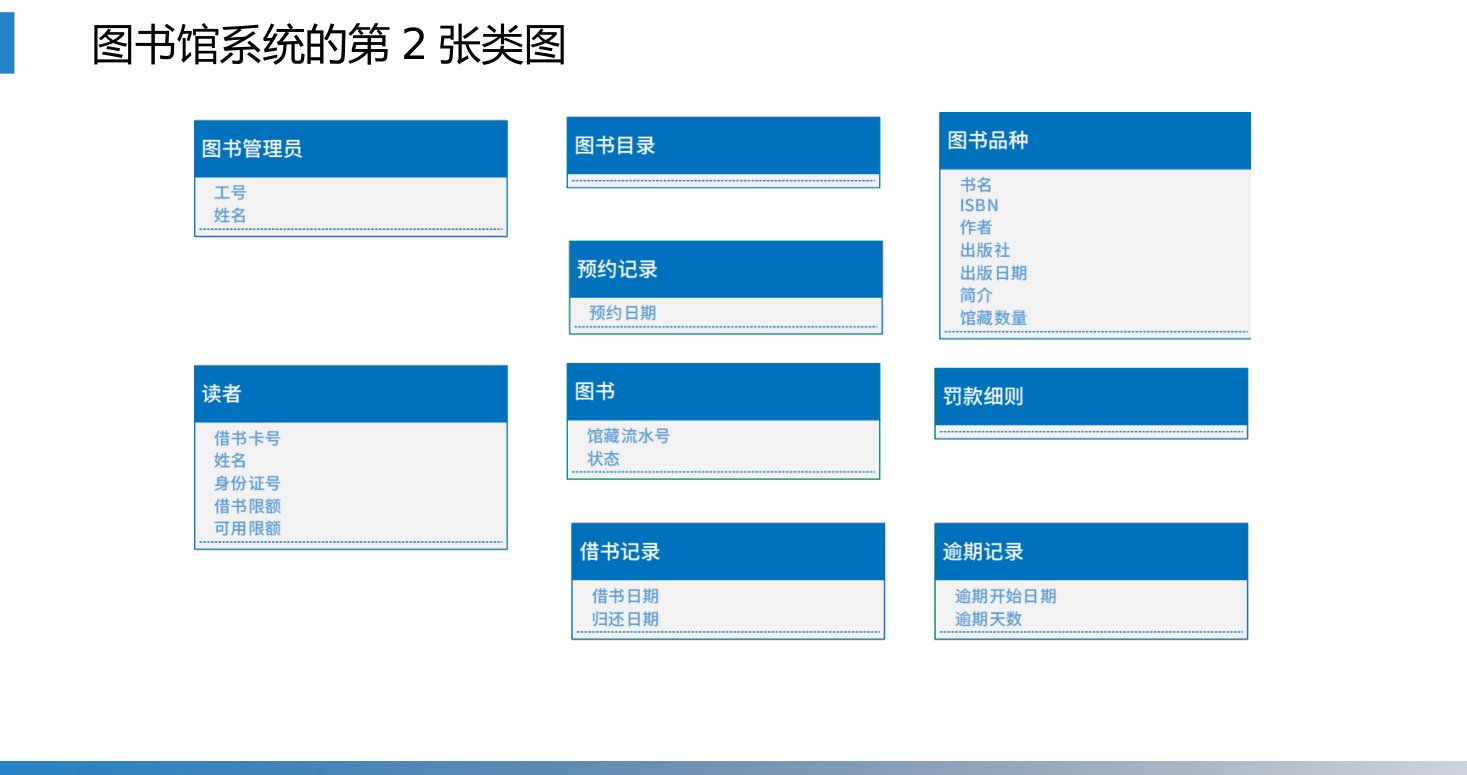Click the 作者 attribute

click(976, 227)
